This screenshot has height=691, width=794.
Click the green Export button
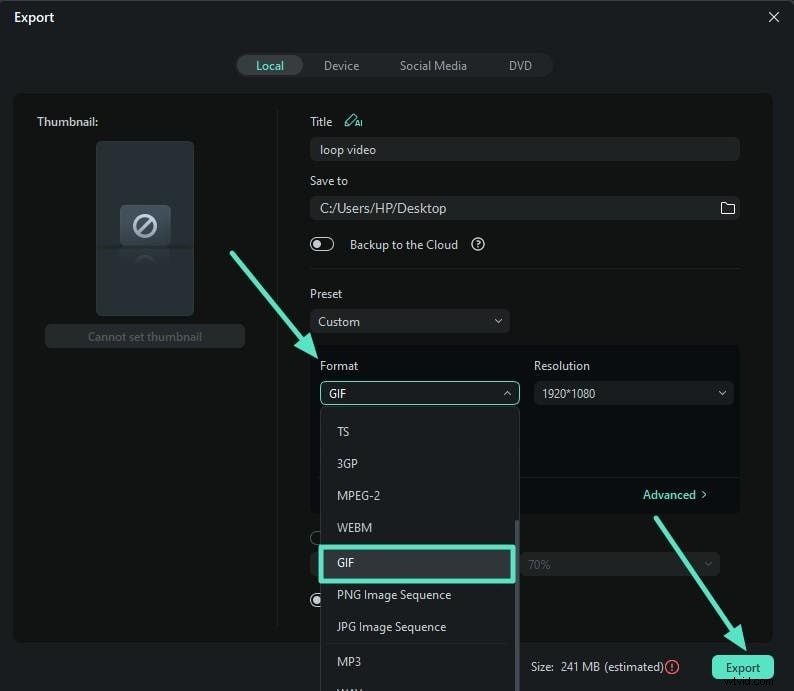point(742,667)
